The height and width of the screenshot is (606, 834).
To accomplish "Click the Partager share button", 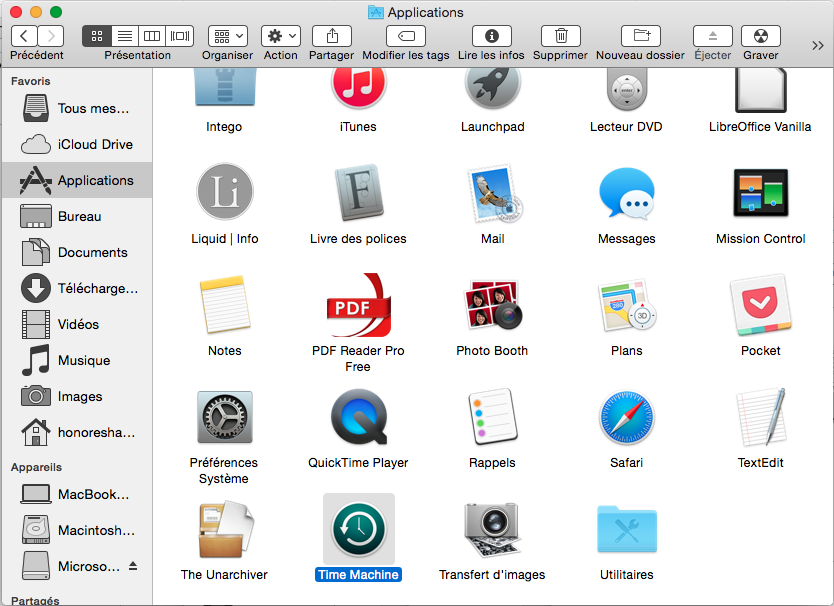I will (332, 36).
